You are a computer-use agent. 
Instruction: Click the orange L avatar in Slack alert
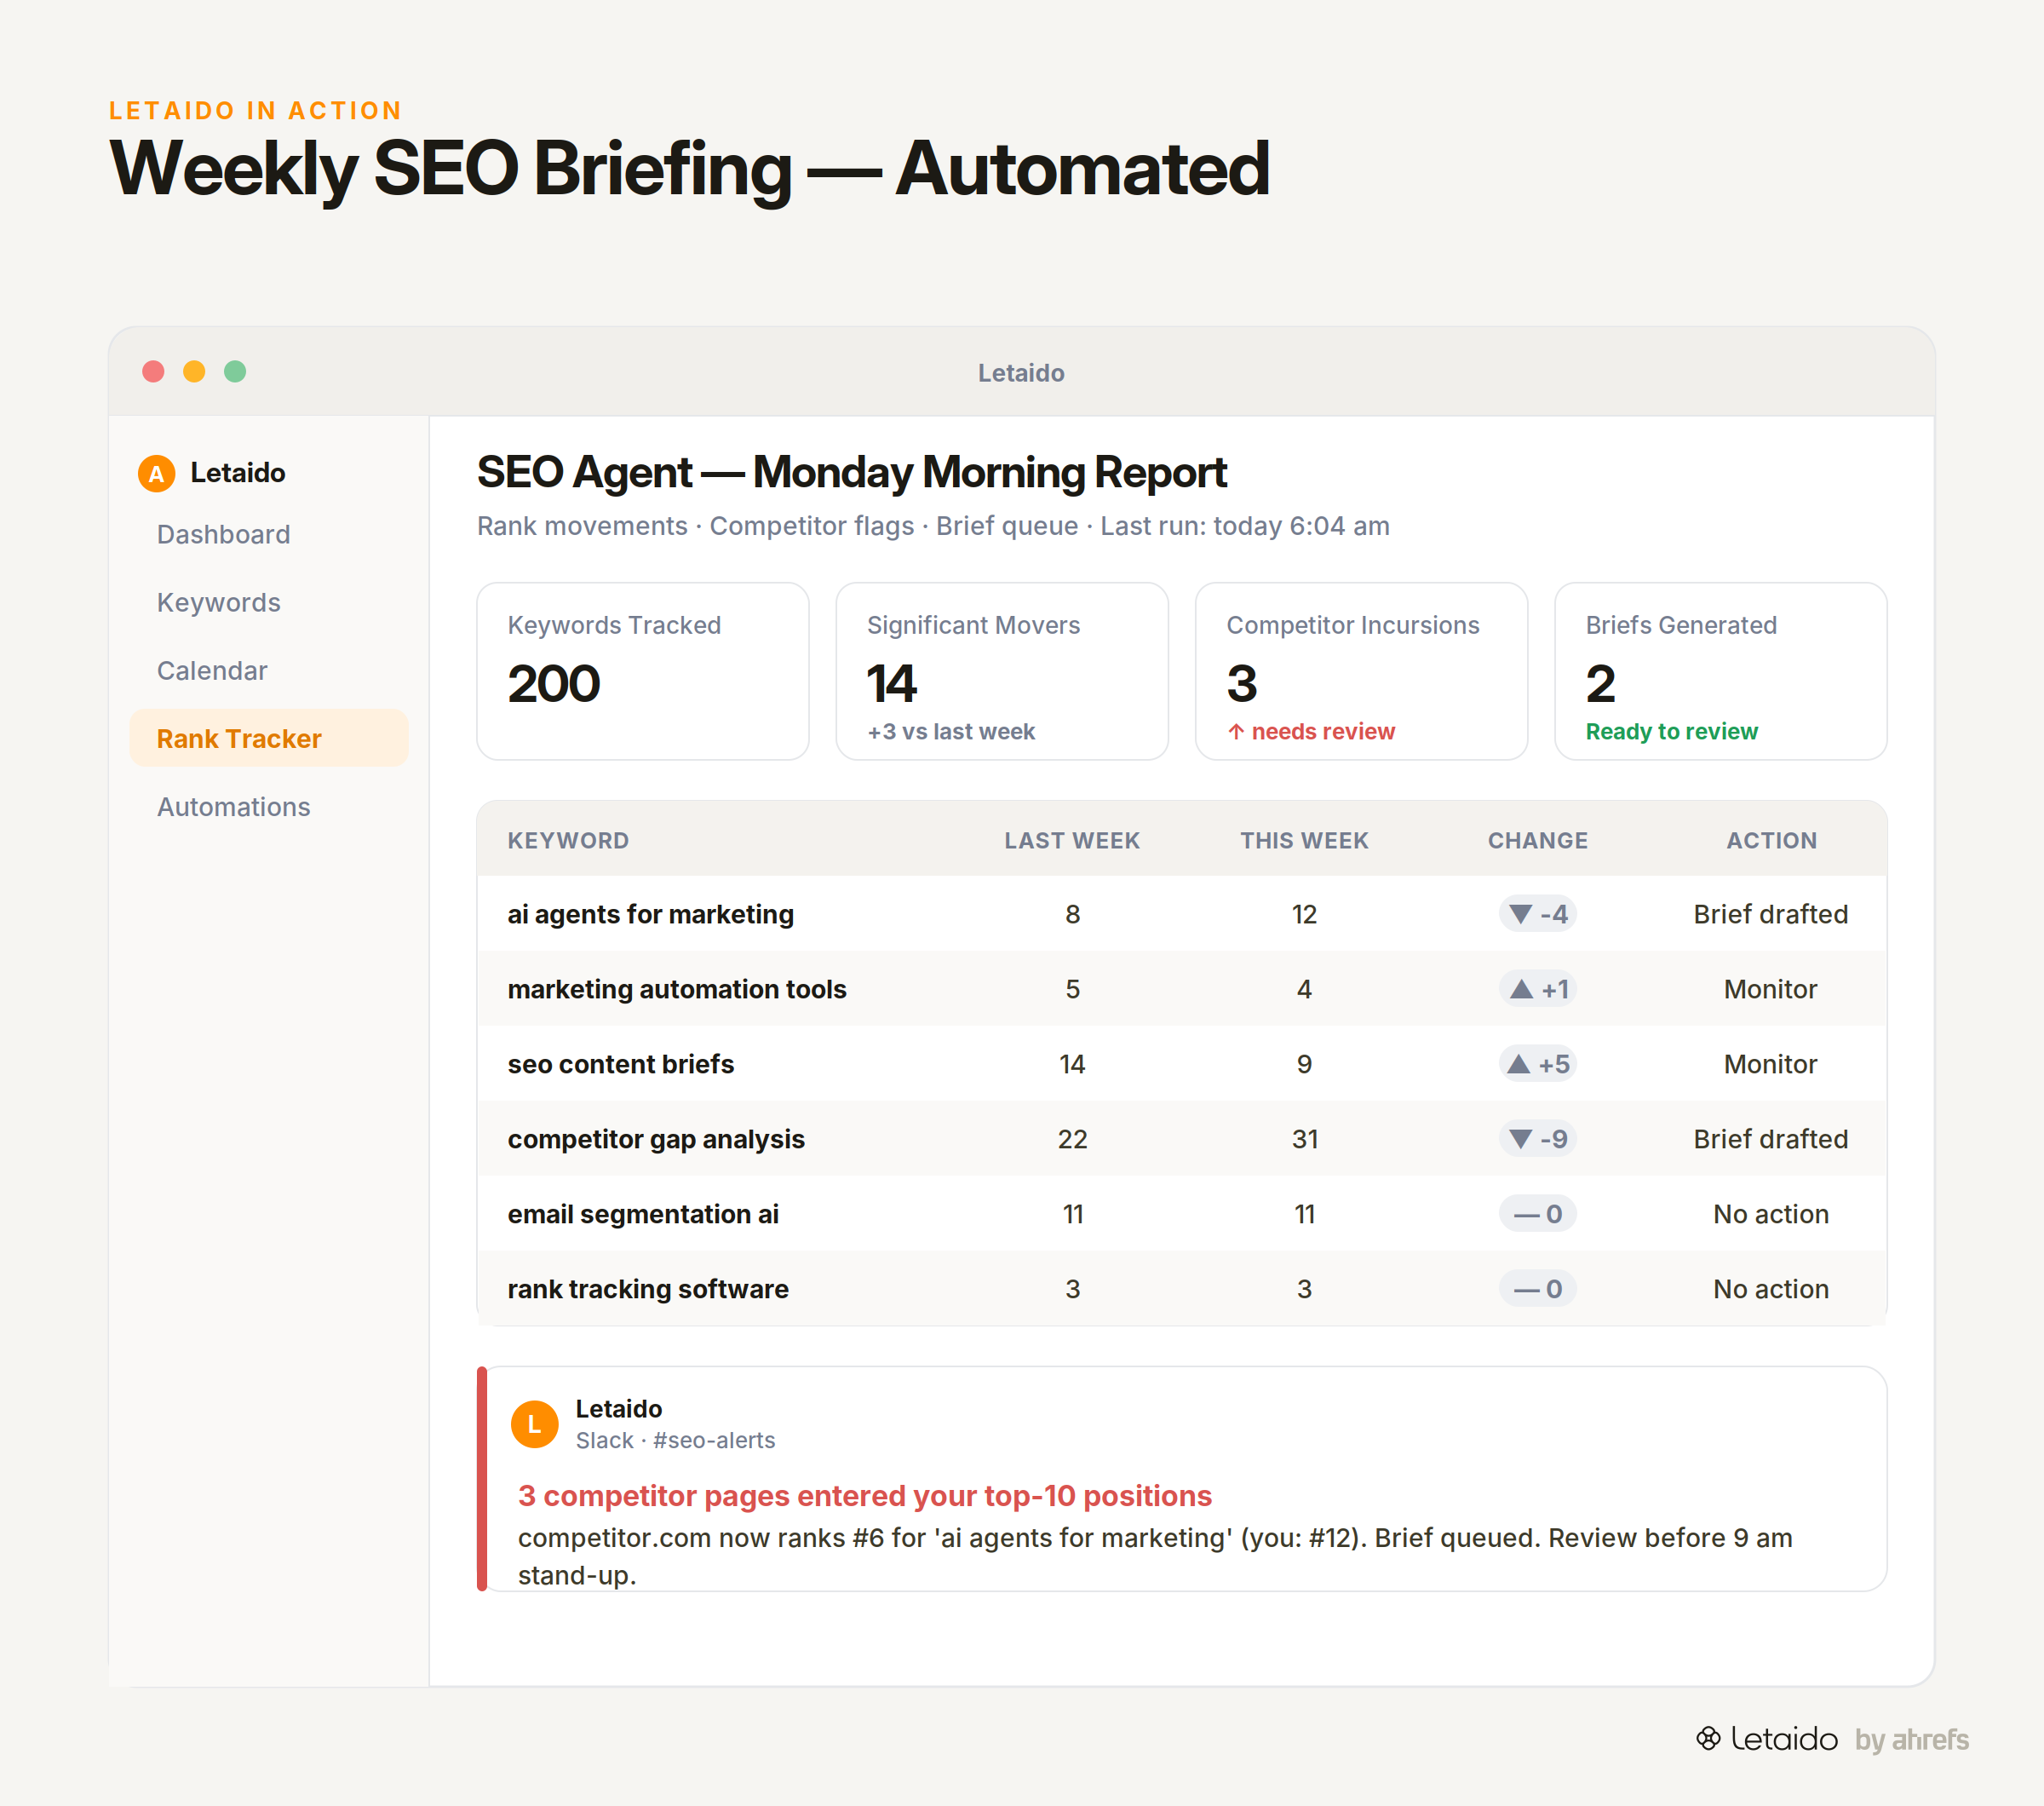point(534,1424)
